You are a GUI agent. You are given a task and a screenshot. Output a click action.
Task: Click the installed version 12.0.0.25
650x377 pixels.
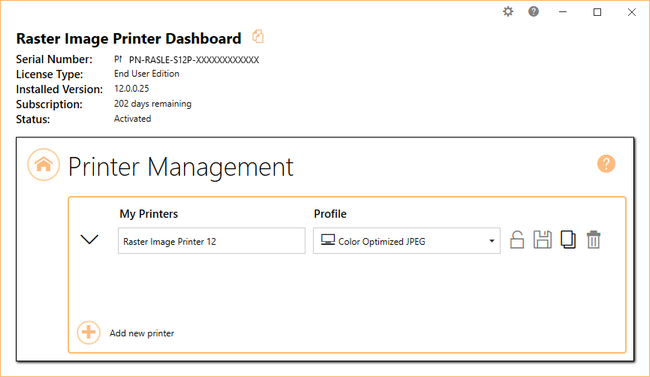(x=131, y=89)
